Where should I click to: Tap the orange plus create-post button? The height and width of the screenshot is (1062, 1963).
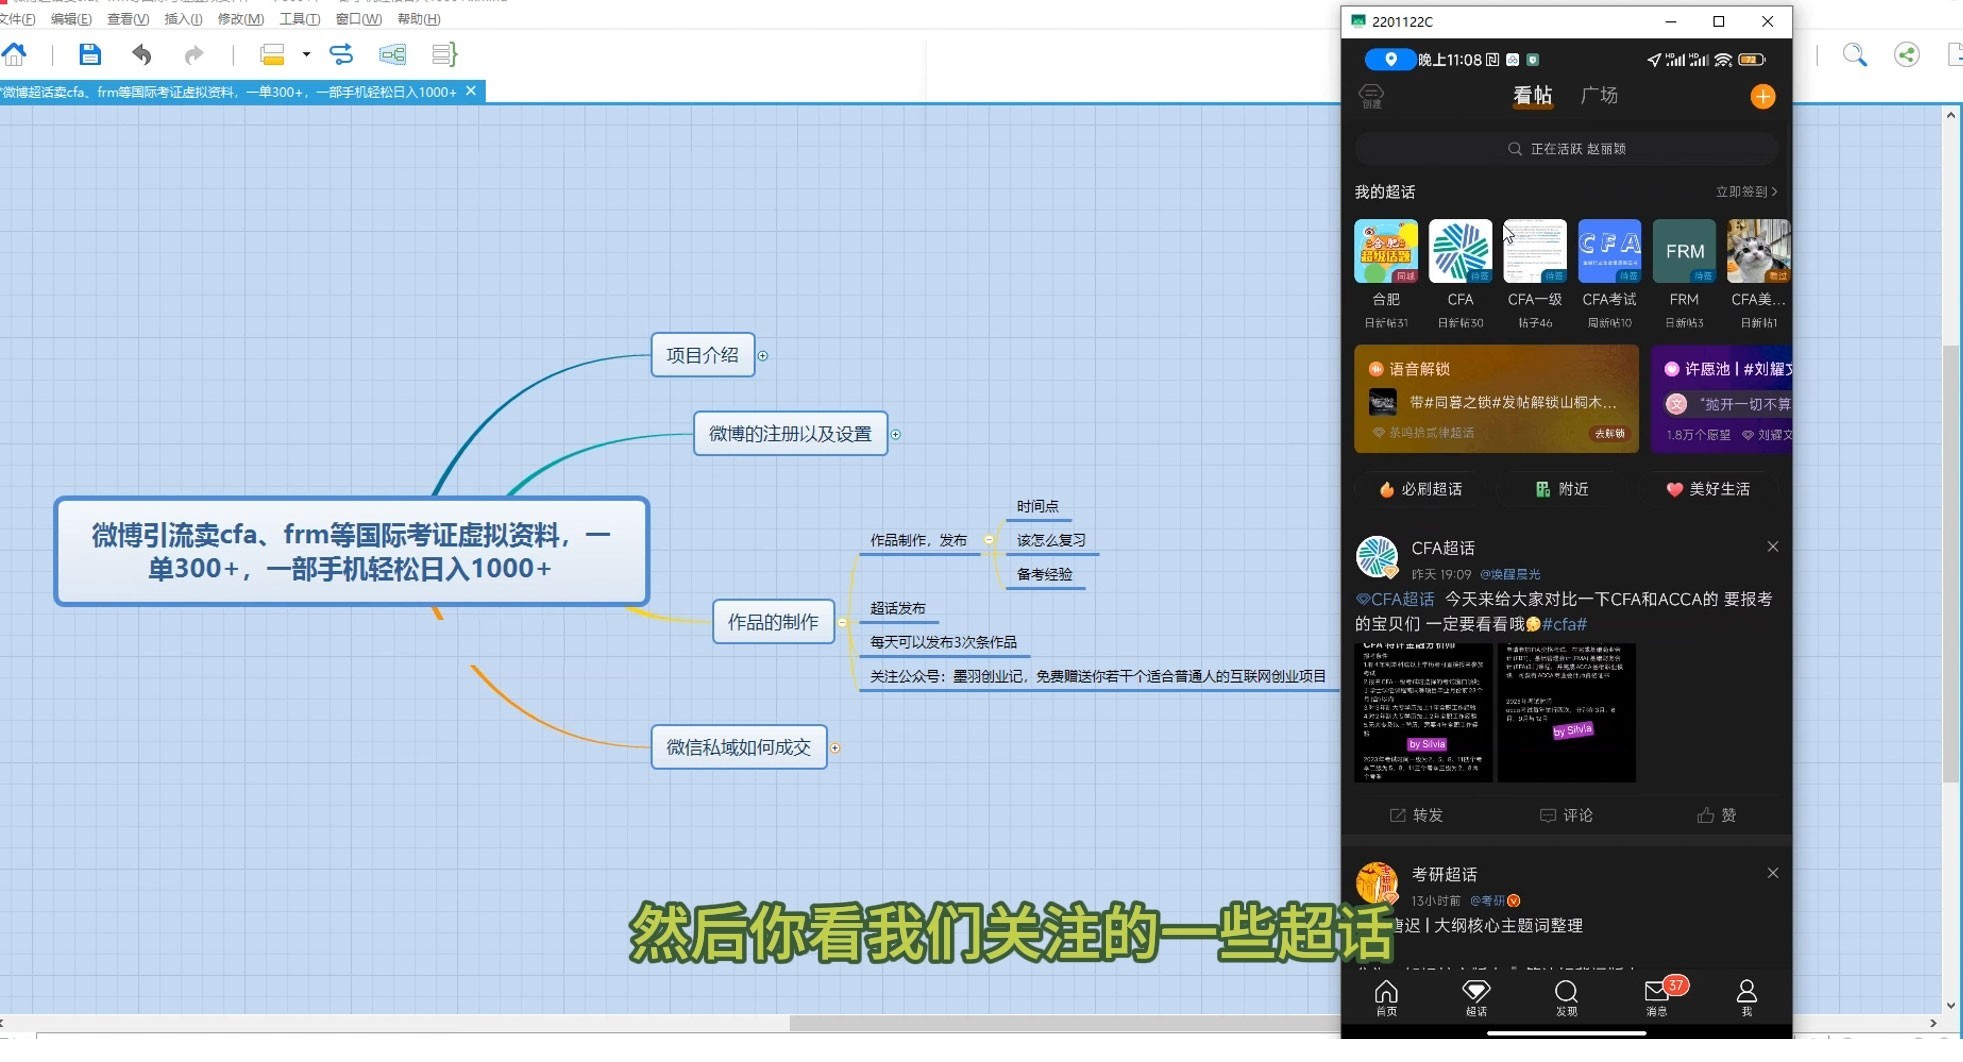point(1762,96)
